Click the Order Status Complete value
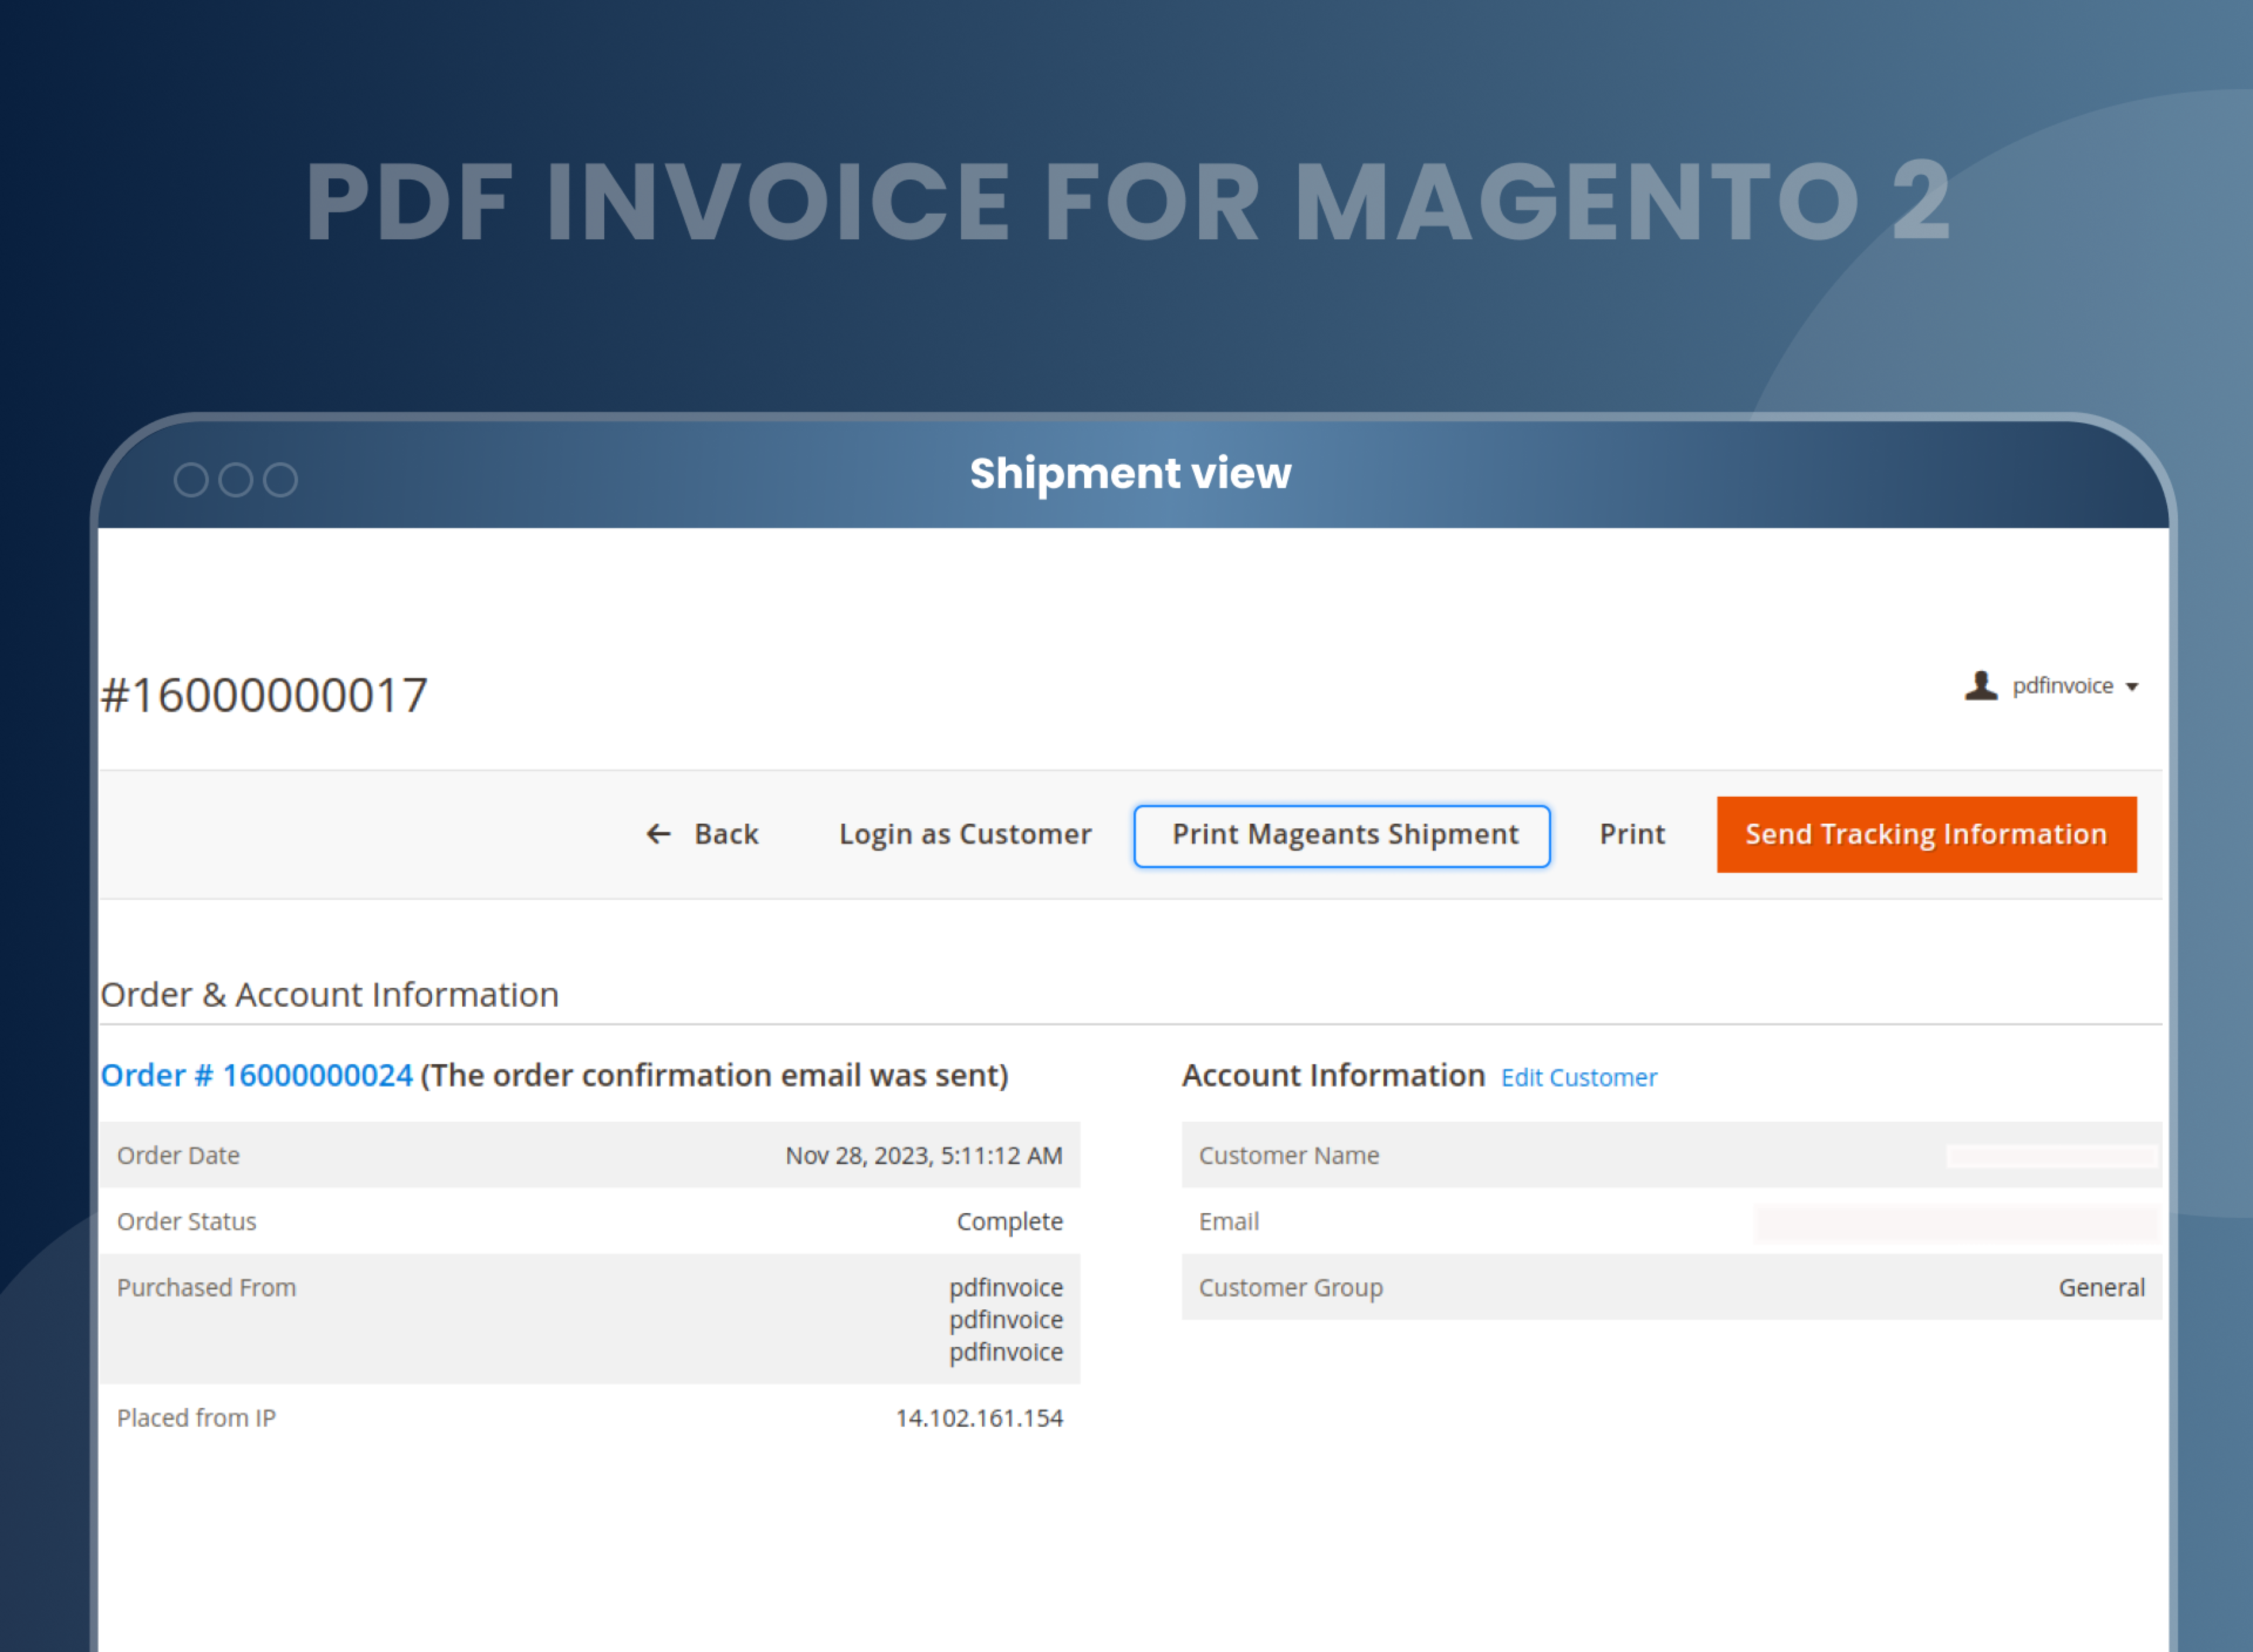The width and height of the screenshot is (2253, 1652). coord(1009,1221)
